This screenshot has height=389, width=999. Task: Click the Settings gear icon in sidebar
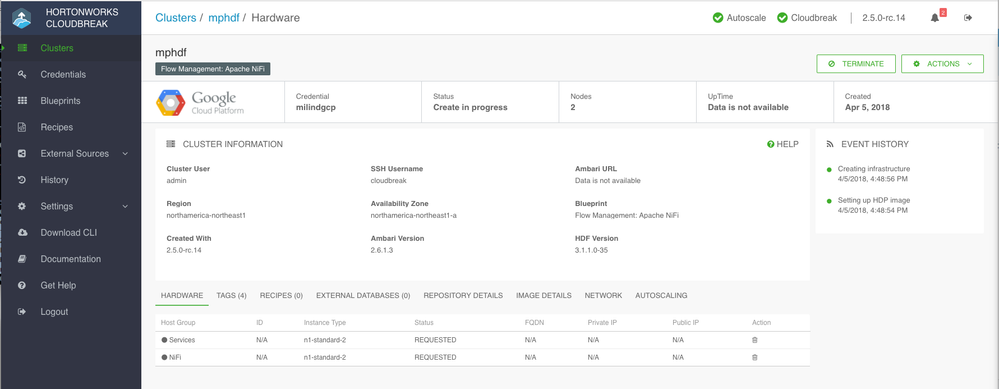(22, 206)
